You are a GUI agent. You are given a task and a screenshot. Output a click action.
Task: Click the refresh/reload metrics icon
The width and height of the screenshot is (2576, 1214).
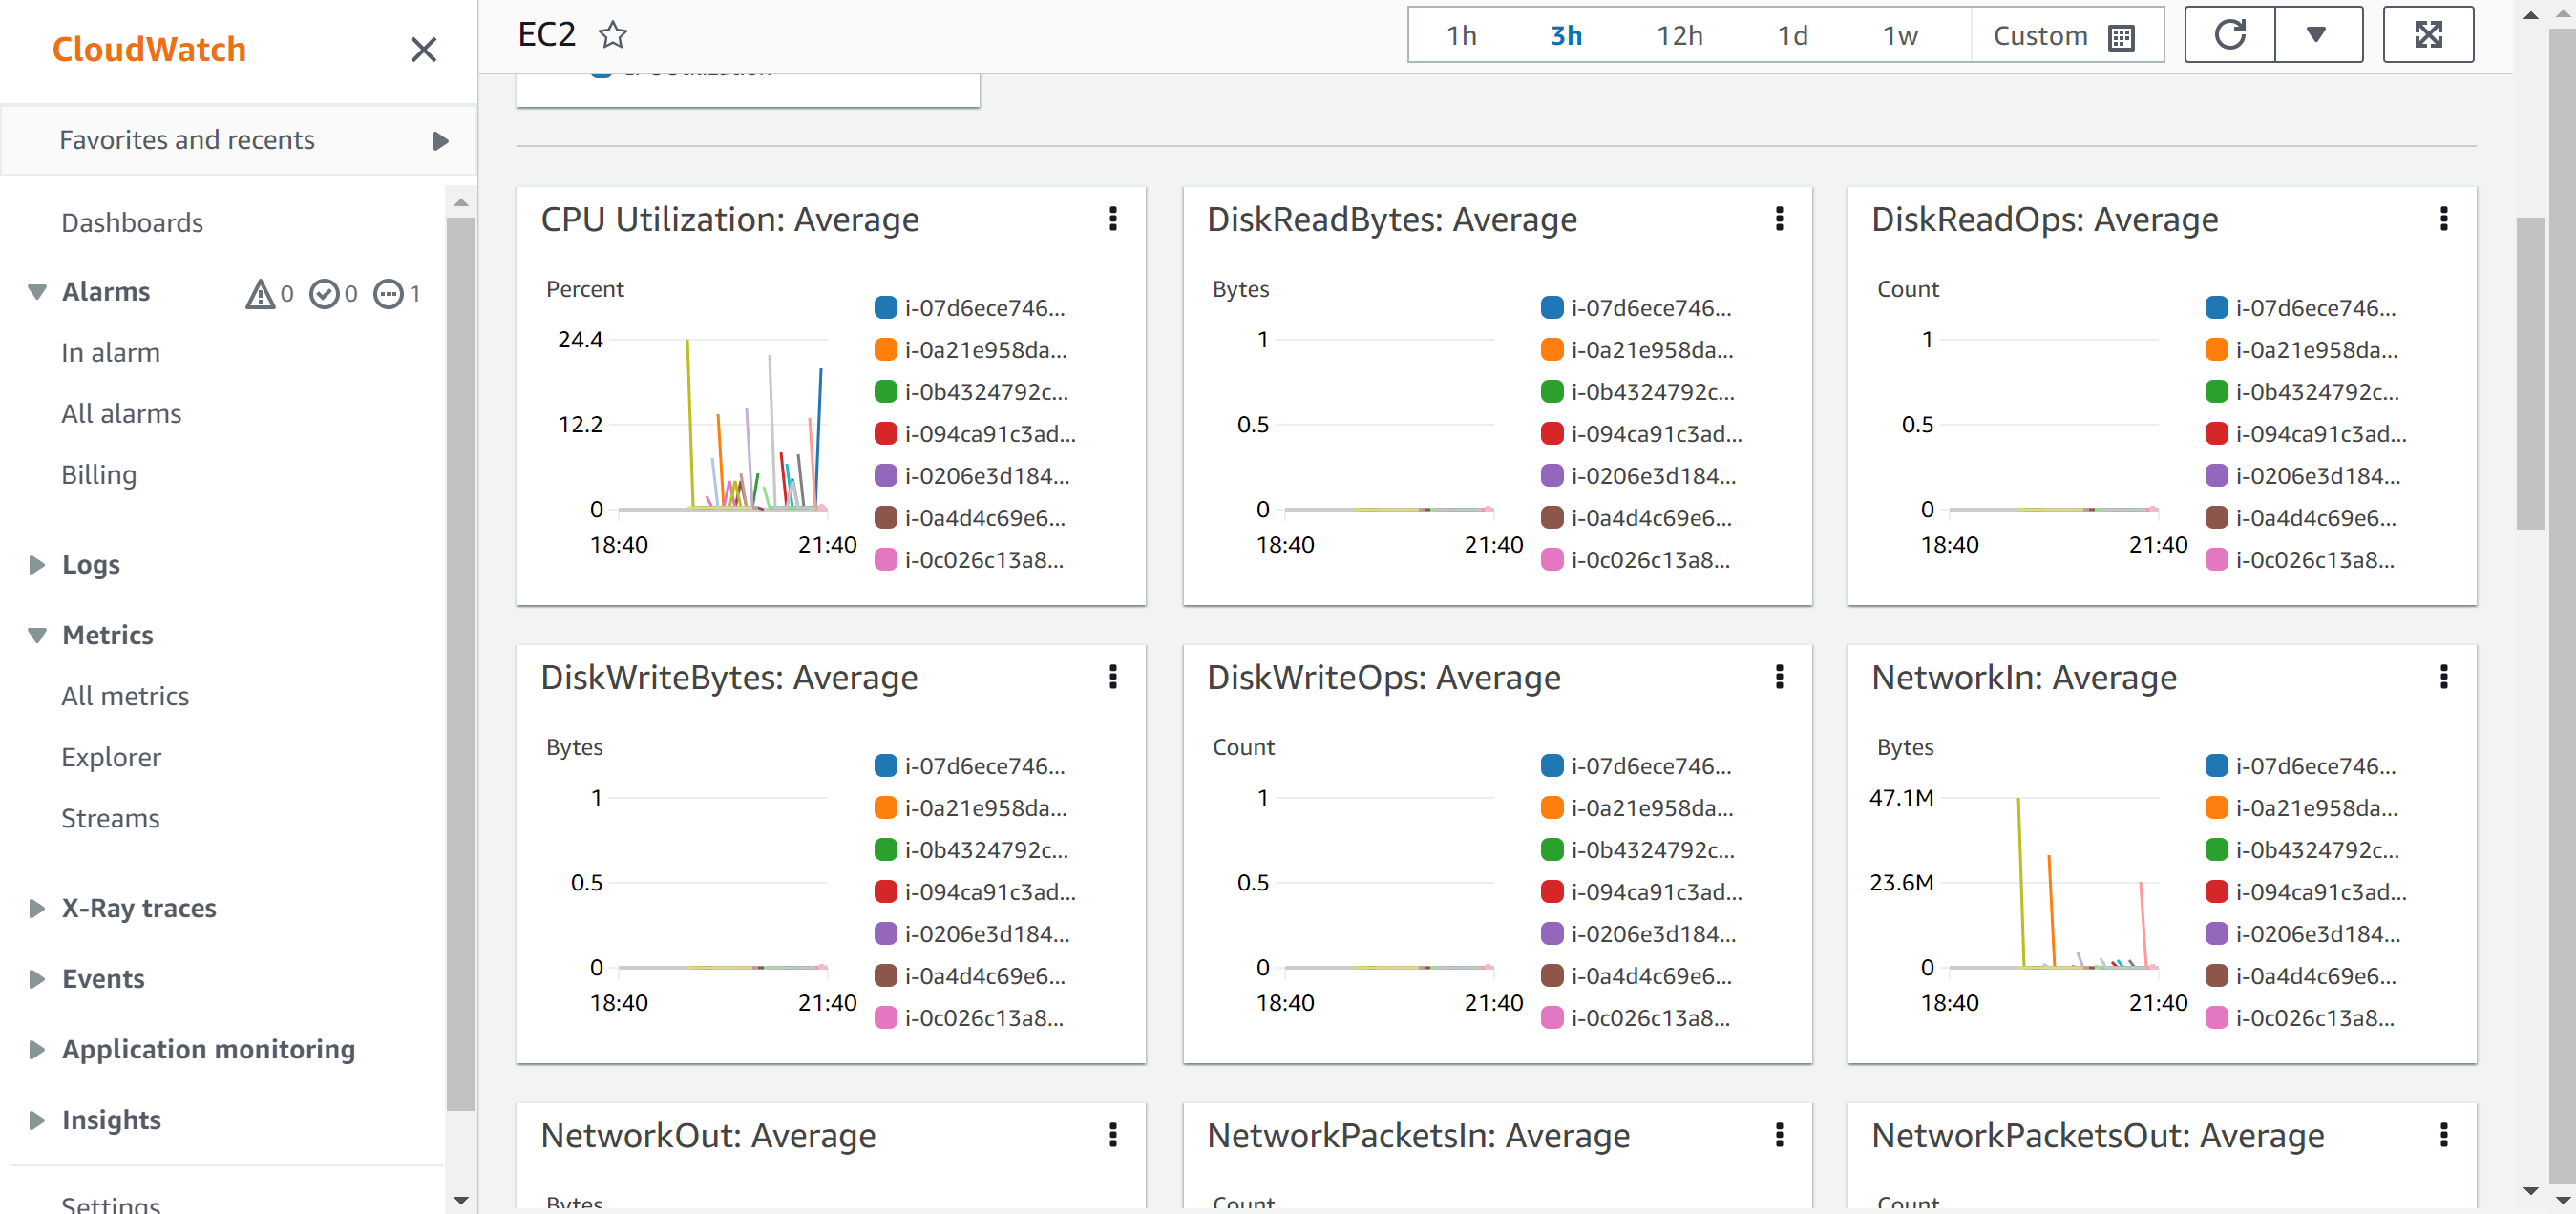2231,34
